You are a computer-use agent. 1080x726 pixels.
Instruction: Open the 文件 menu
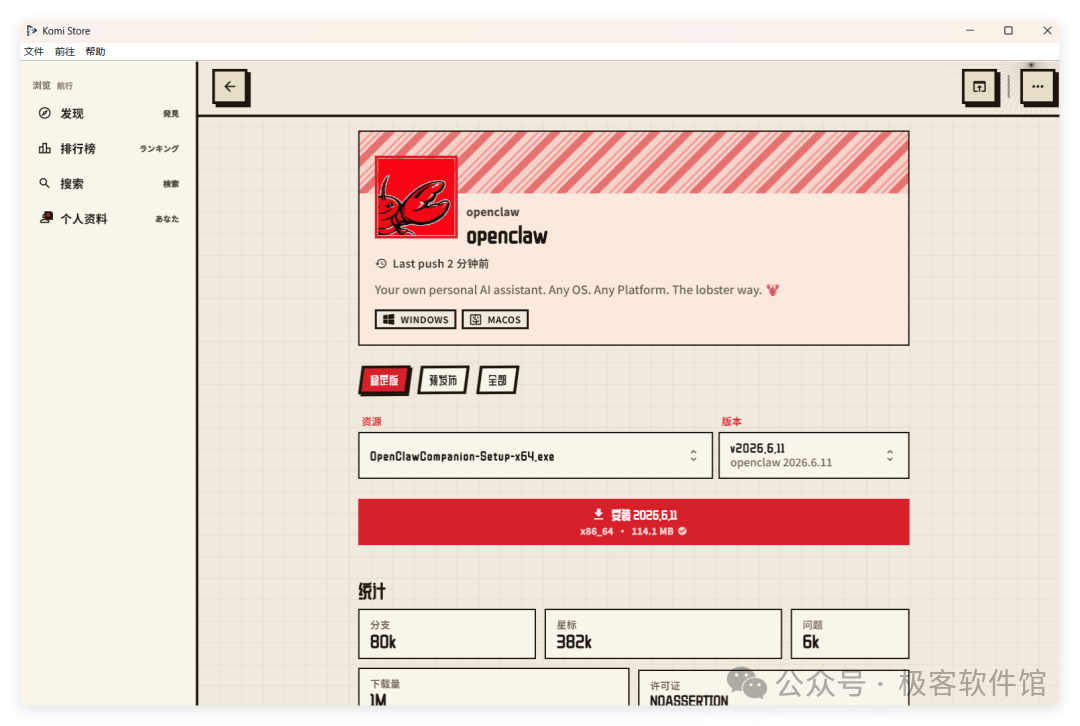pyautogui.click(x=34, y=52)
